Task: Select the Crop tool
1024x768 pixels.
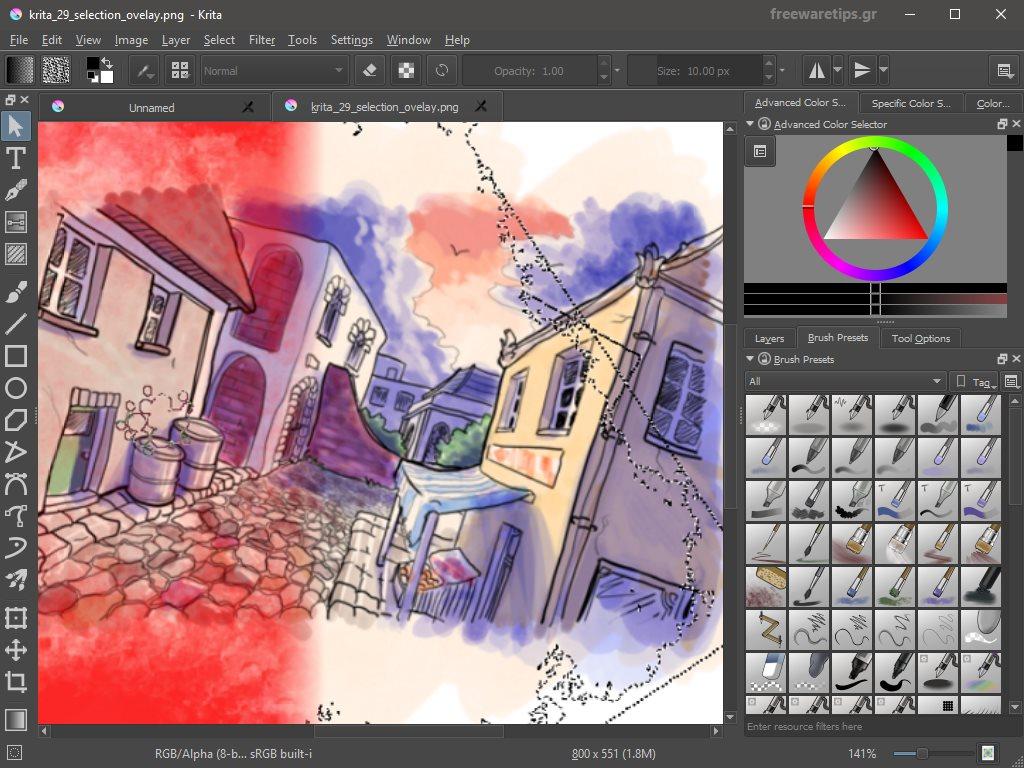Action: 16,682
